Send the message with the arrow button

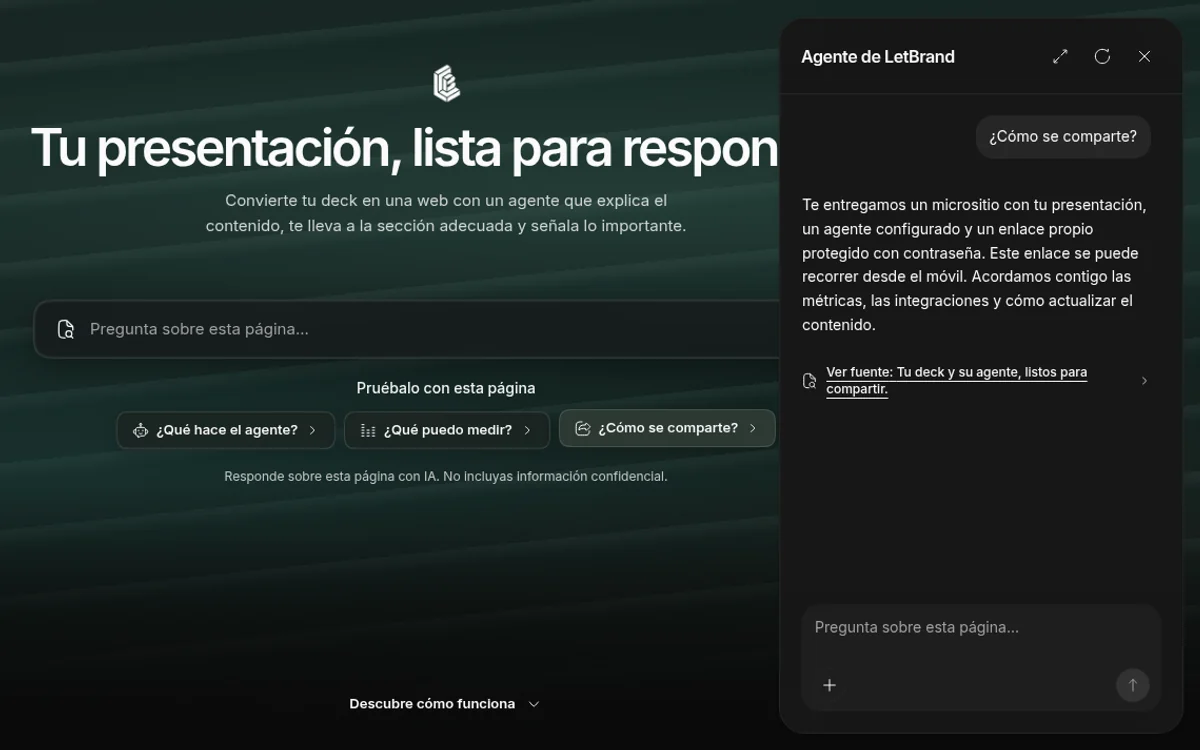pyautogui.click(x=1133, y=685)
